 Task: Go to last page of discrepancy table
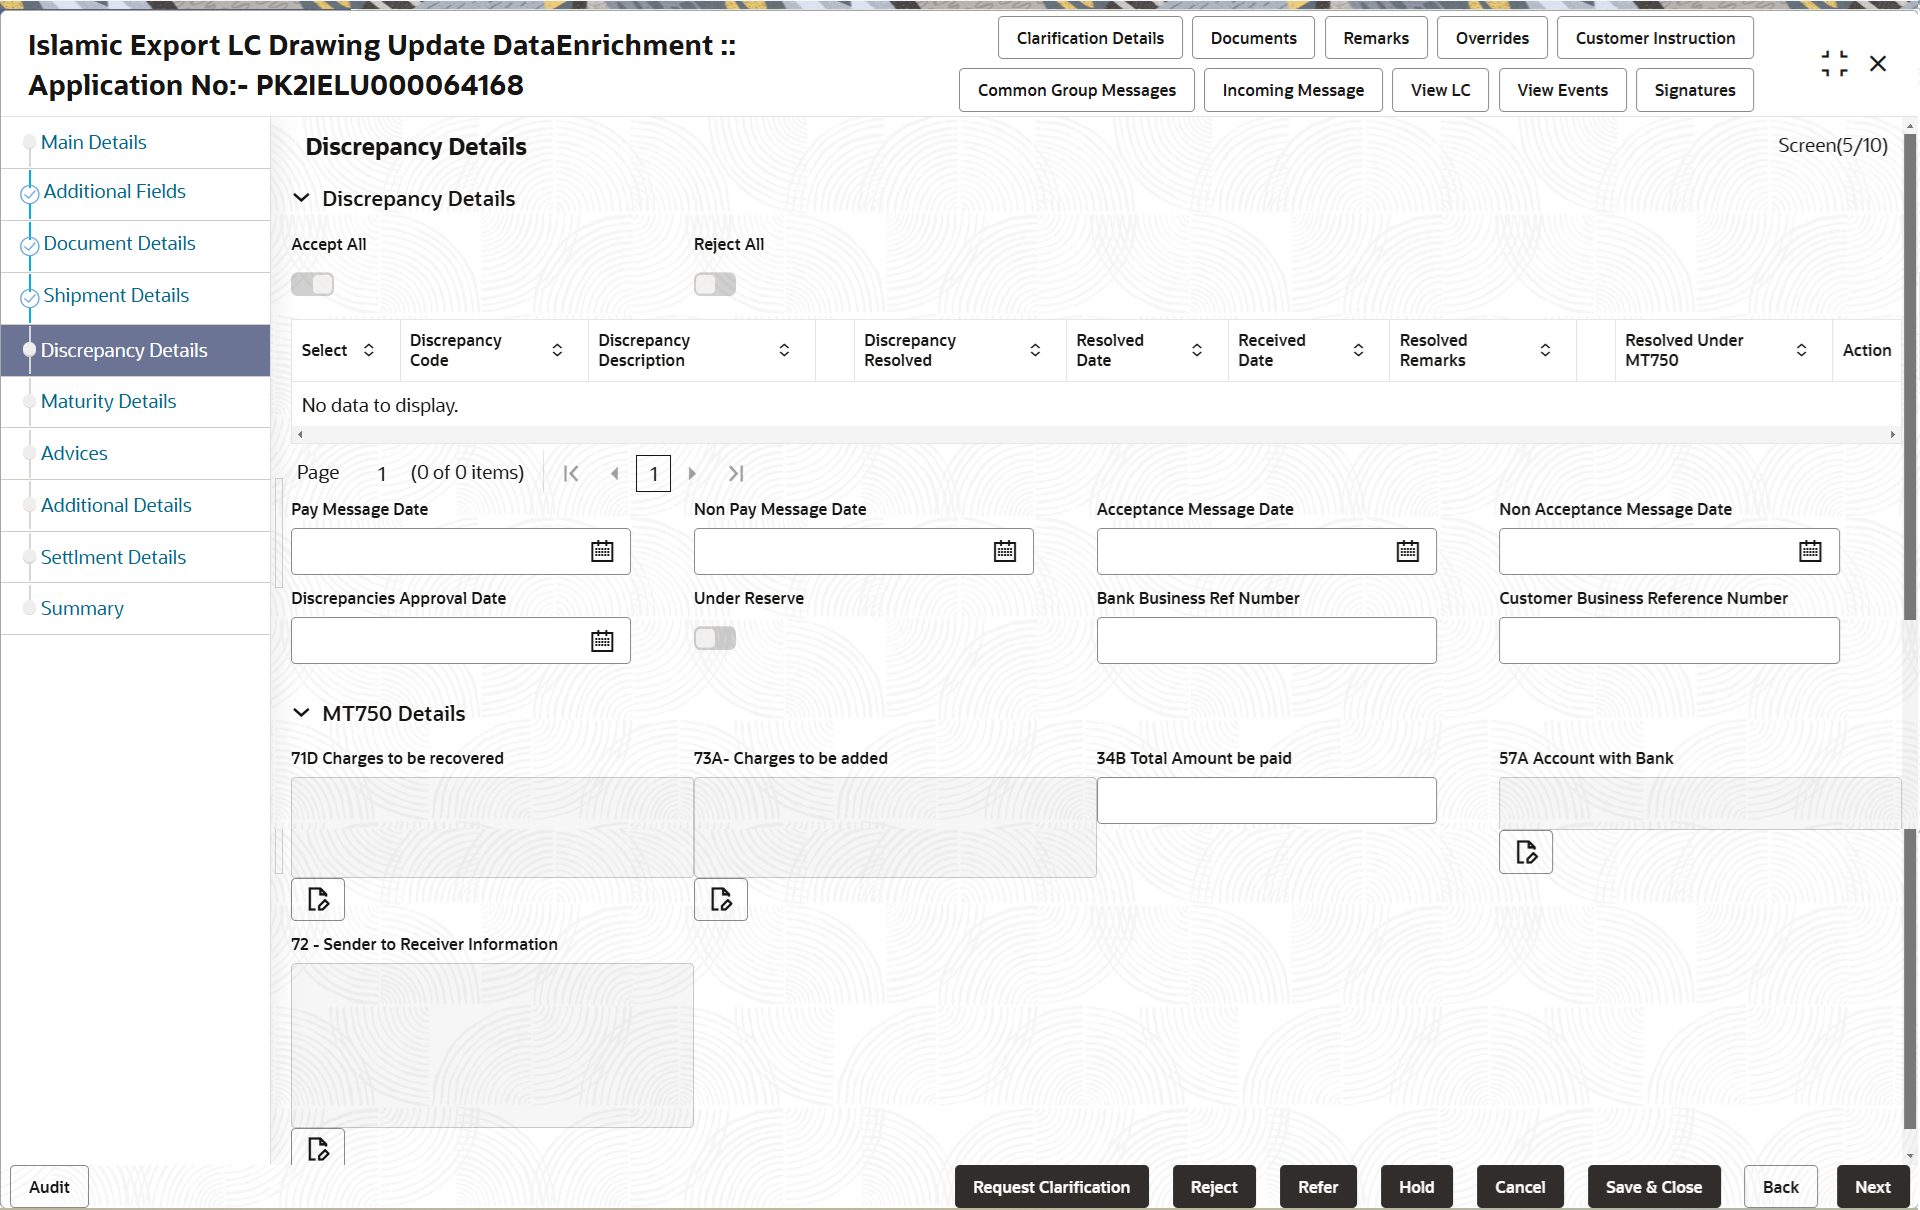(x=736, y=473)
